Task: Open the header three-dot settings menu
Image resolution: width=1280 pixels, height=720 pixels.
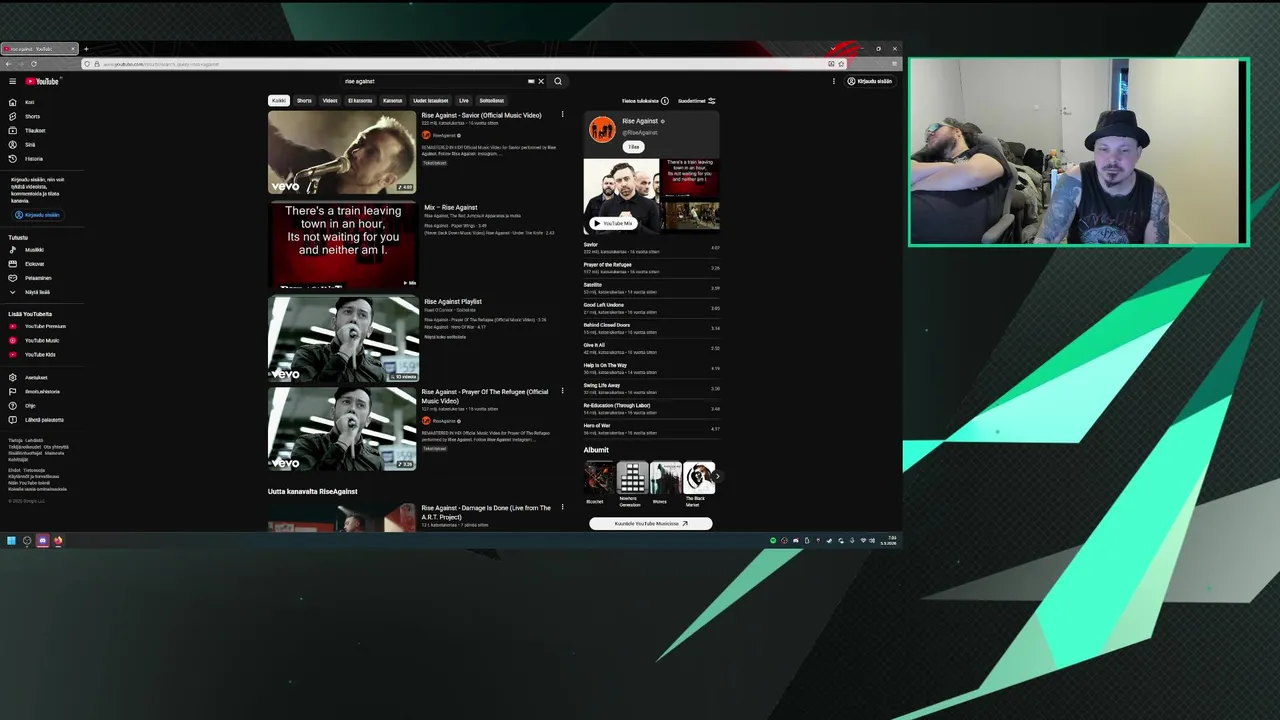Action: click(833, 81)
